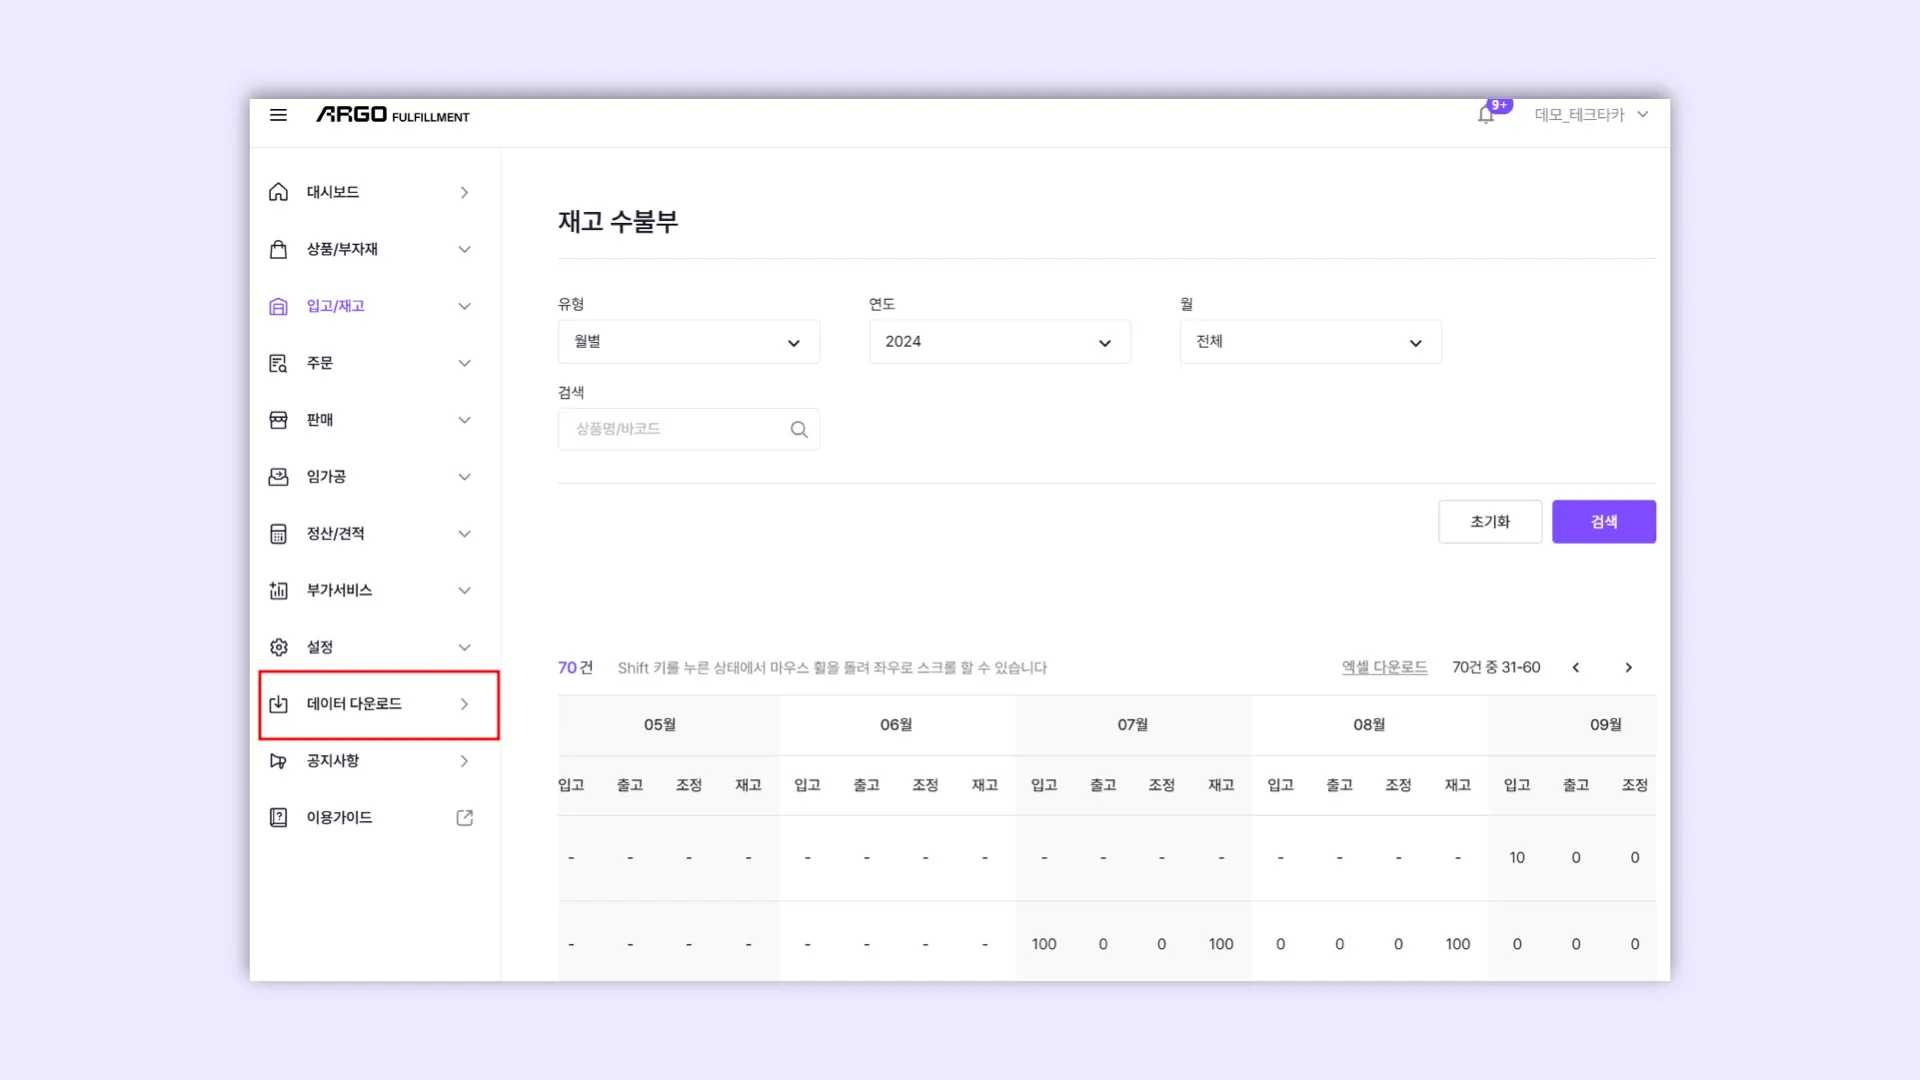Viewport: 1920px width, 1080px height.
Task: Click the search magnifier icon
Action: point(798,429)
